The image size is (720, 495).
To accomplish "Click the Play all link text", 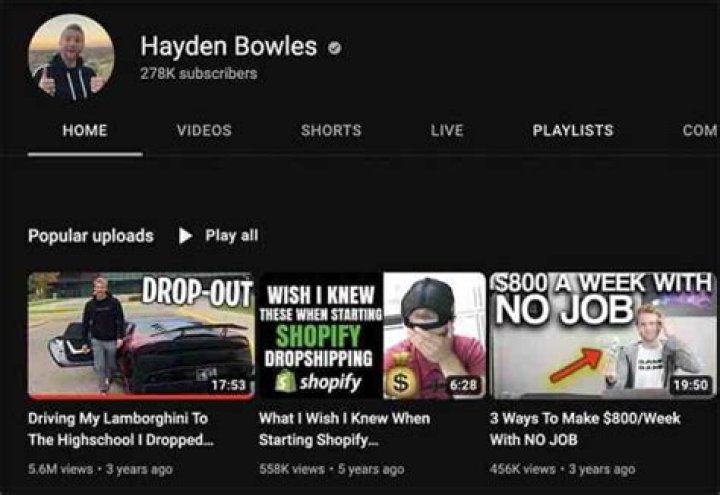I will [232, 236].
